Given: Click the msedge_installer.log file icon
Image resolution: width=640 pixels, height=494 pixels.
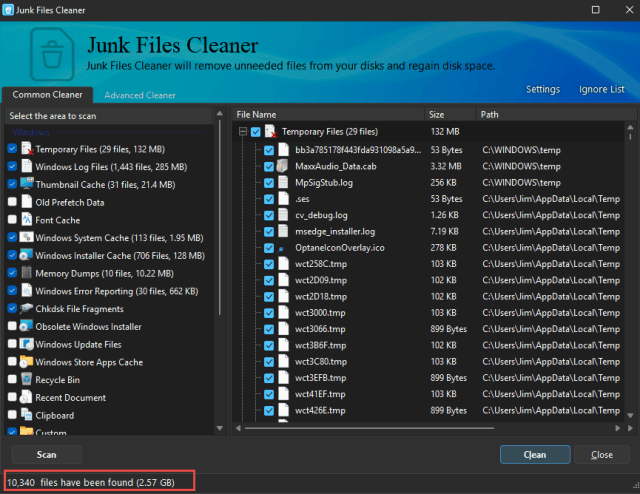Looking at the screenshot, I should (283, 231).
